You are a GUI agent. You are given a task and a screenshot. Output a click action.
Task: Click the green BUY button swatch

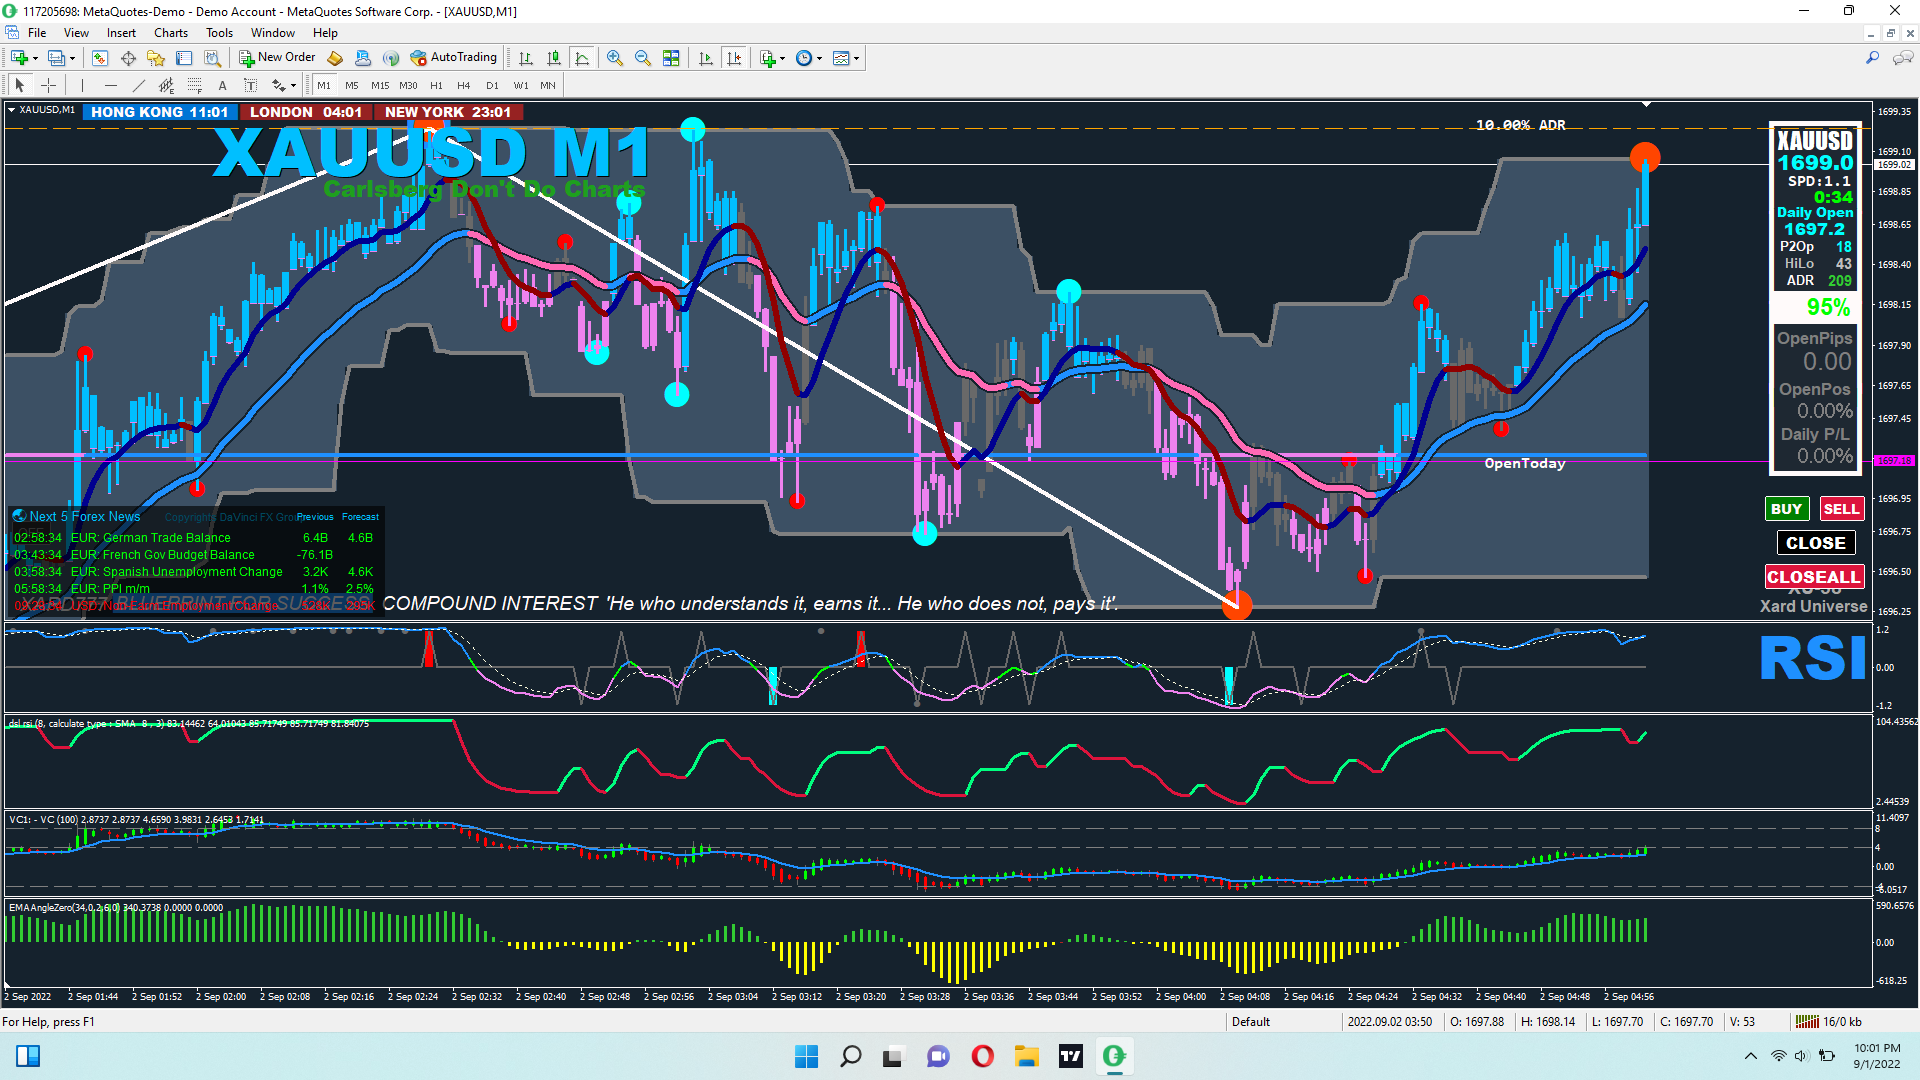(x=1786, y=509)
